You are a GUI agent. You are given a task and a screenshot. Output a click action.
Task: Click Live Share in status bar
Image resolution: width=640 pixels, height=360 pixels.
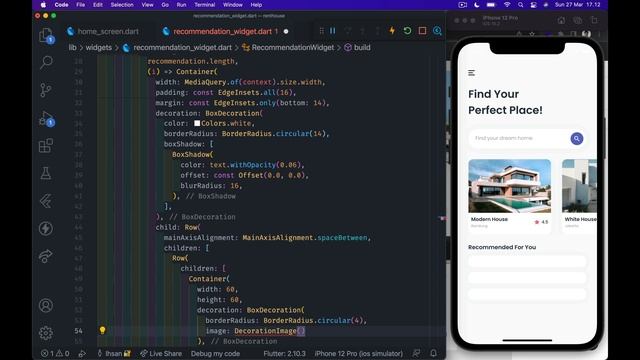[x=161, y=353]
